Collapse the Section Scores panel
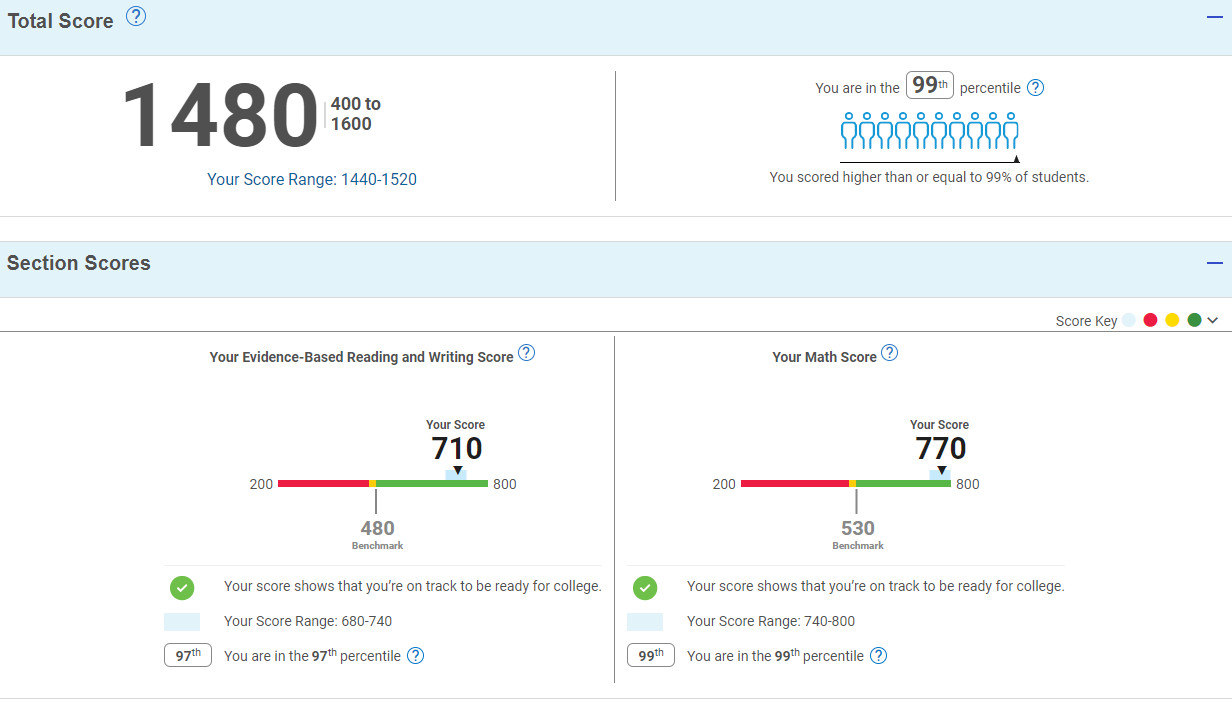The image size is (1232, 703). 1214,263
